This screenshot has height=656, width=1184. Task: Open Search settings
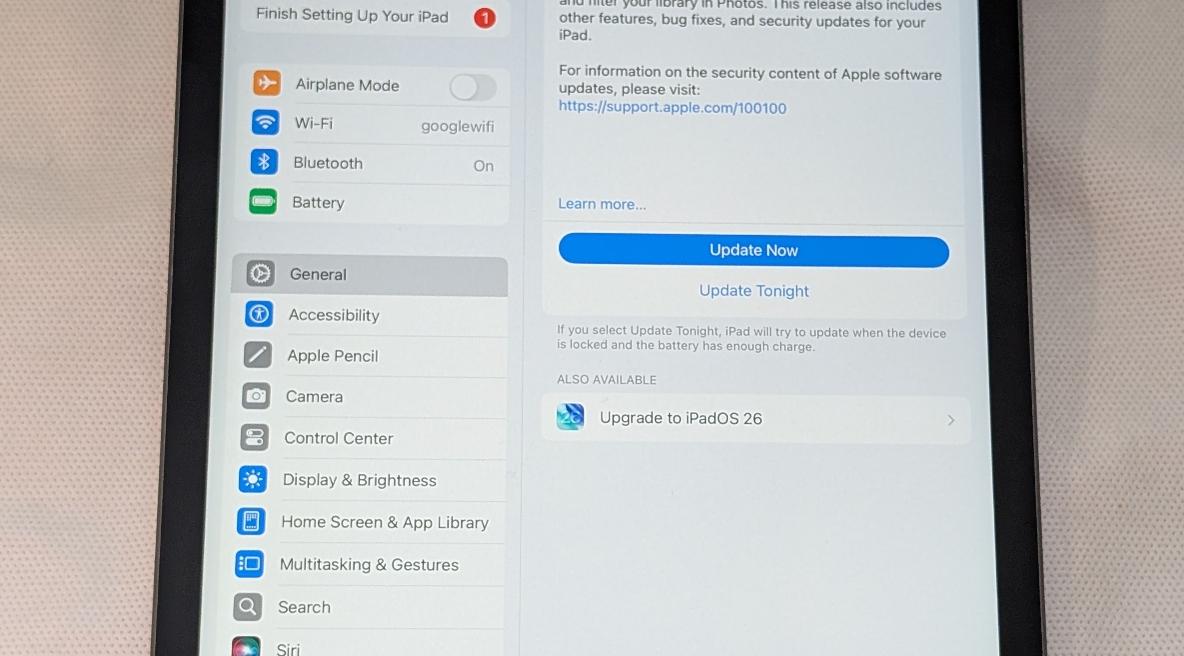click(x=363, y=607)
